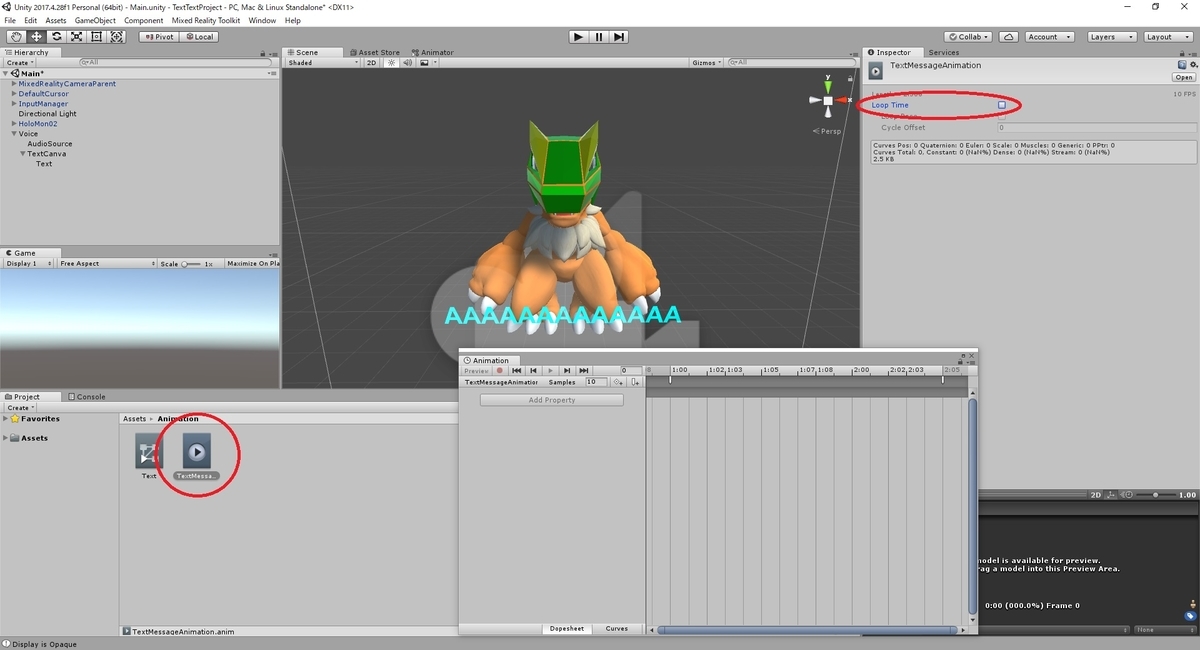The image size is (1200, 650).
Task: Open the Shaded draw mode dropdown
Action: 323,63
